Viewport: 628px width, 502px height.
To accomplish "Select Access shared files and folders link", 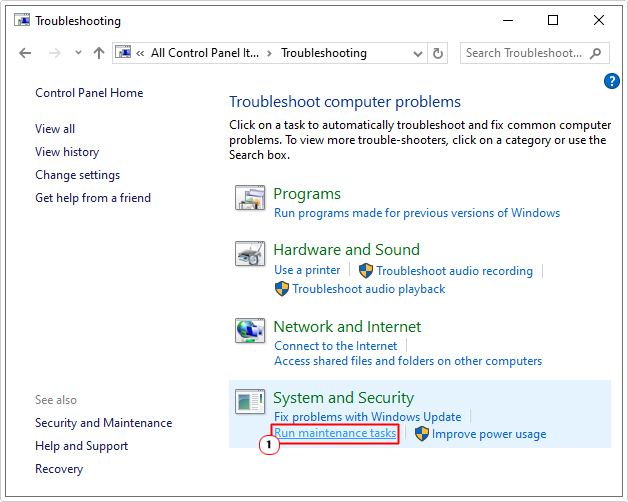I will (x=408, y=361).
